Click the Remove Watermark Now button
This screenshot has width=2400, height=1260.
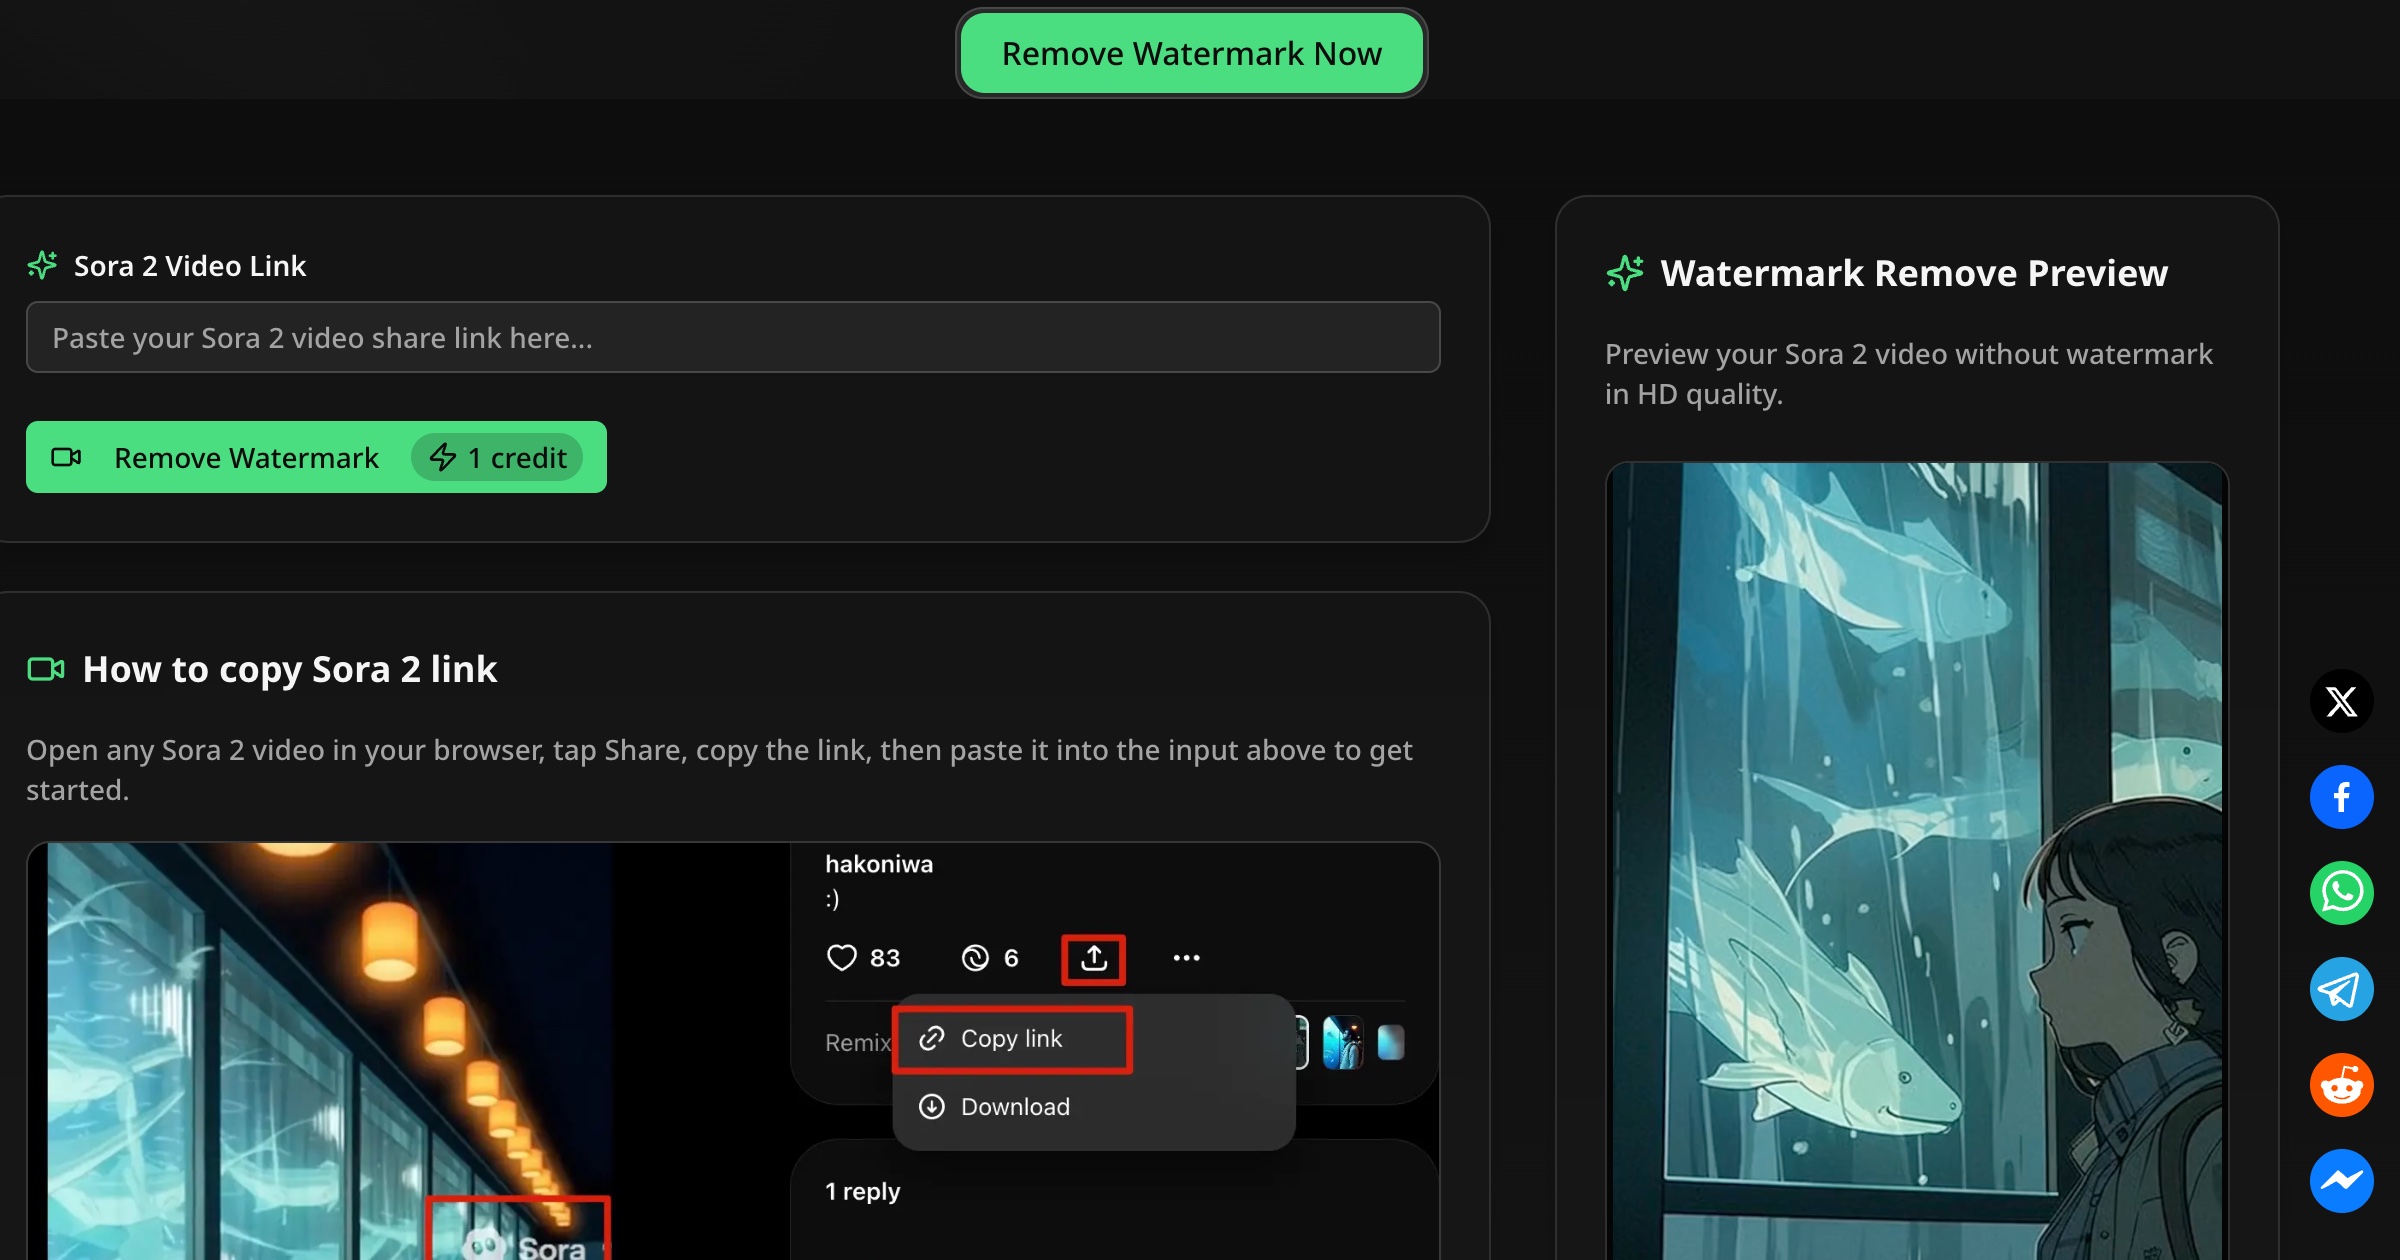1190,52
